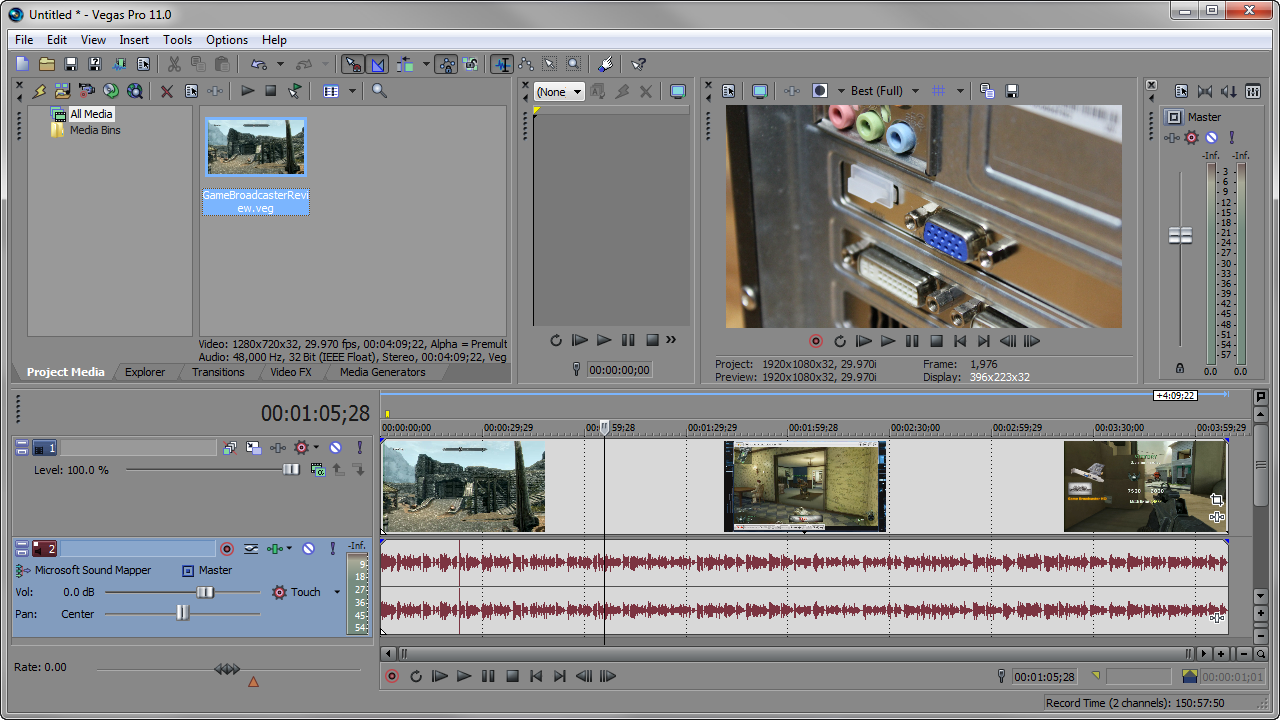1280x720 pixels.
Task: Solo audio track 2
Action: click(x=333, y=549)
